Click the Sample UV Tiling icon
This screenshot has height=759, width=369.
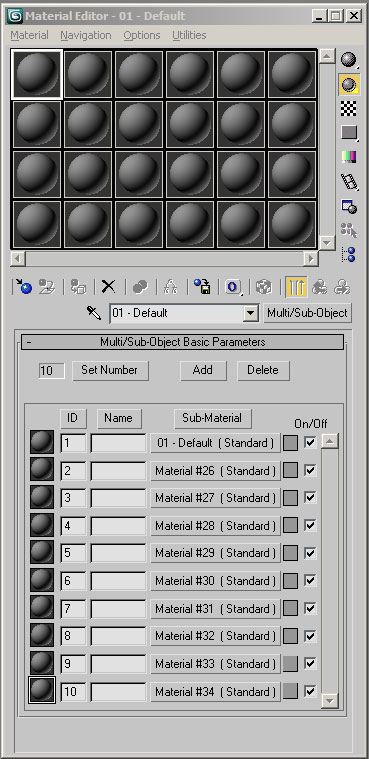tap(349, 133)
